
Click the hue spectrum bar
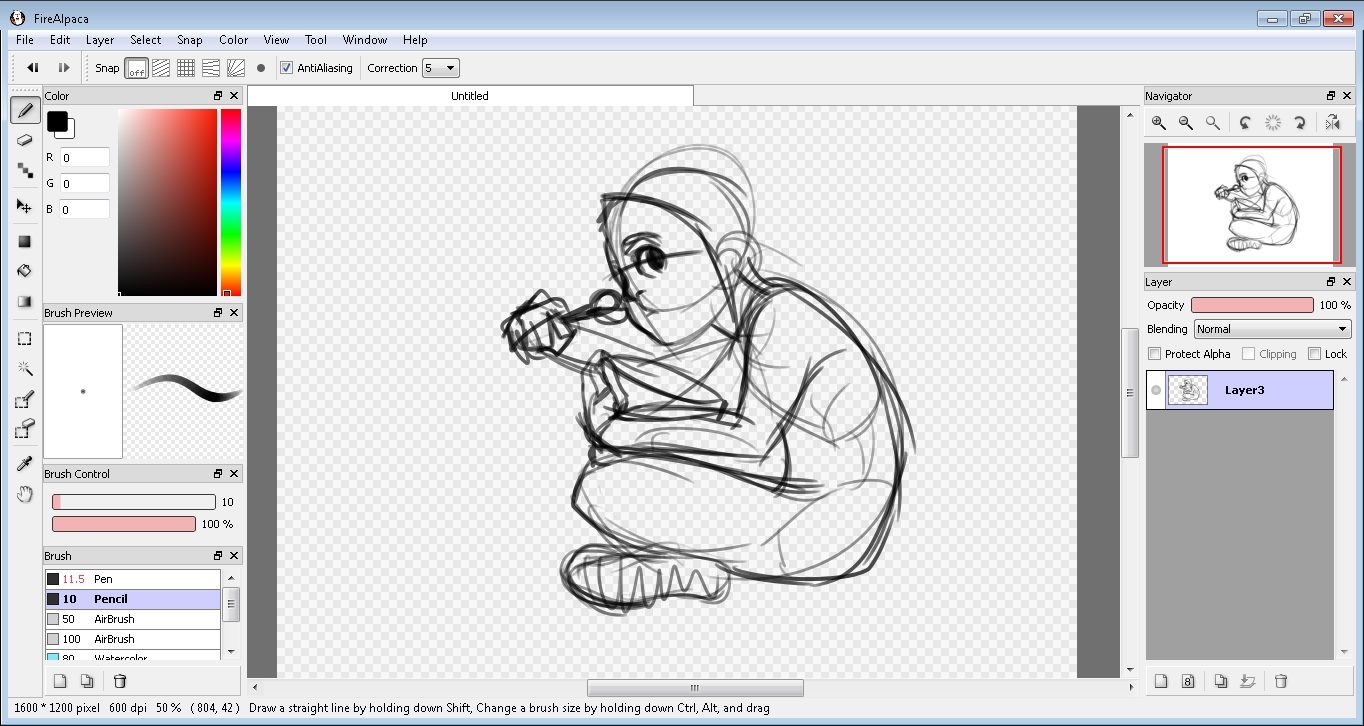tap(231, 202)
